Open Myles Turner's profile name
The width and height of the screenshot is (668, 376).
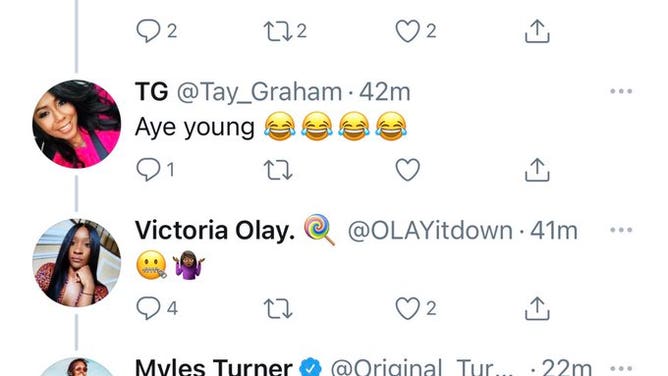(x=213, y=367)
